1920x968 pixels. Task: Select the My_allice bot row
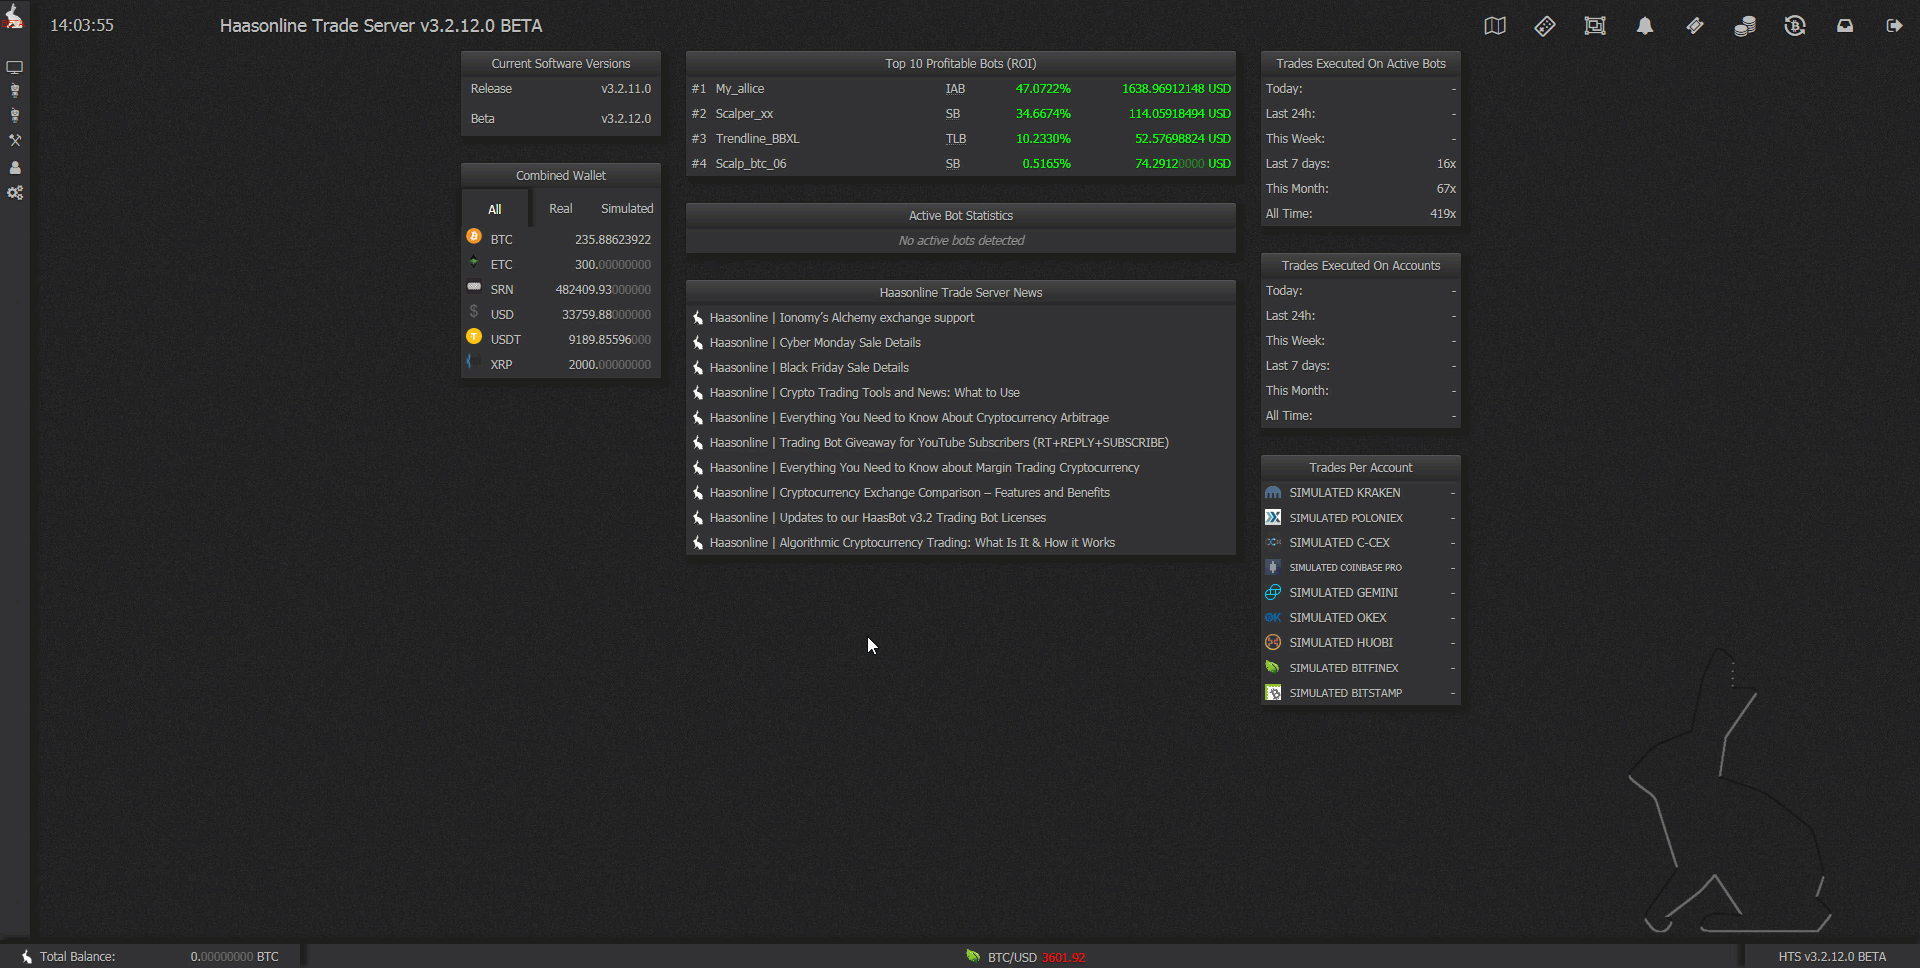[961, 89]
